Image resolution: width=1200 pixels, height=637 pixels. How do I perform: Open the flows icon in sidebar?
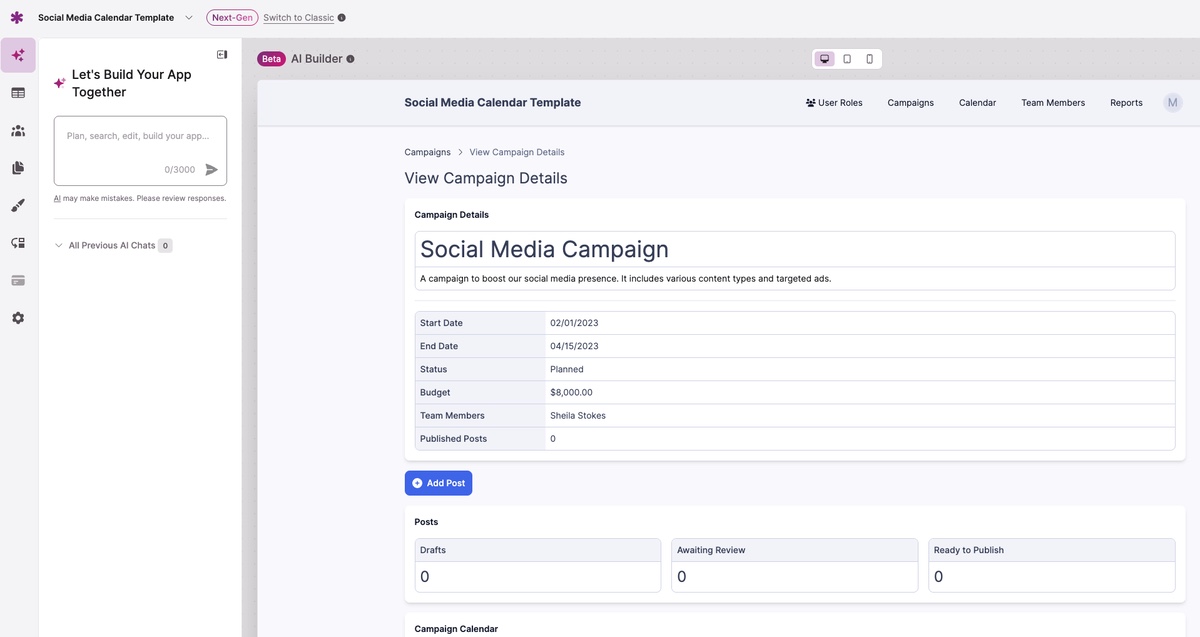click(18, 243)
